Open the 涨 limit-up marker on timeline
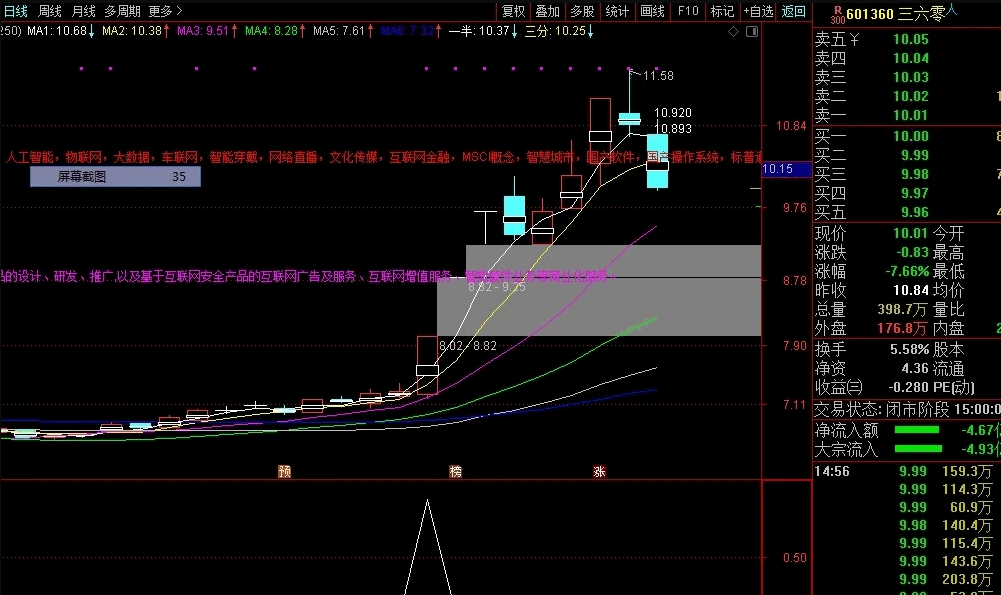The height and width of the screenshot is (595, 1001). [599, 471]
